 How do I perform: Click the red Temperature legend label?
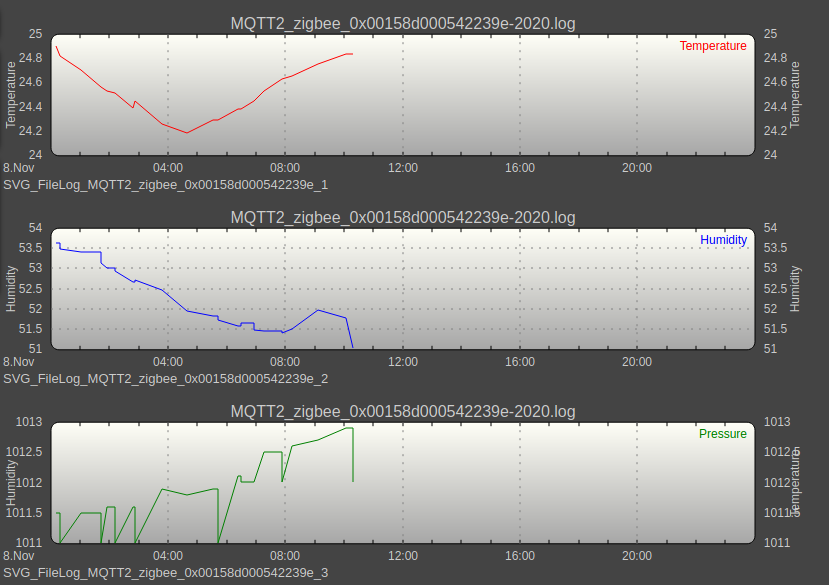pyautogui.click(x=713, y=46)
